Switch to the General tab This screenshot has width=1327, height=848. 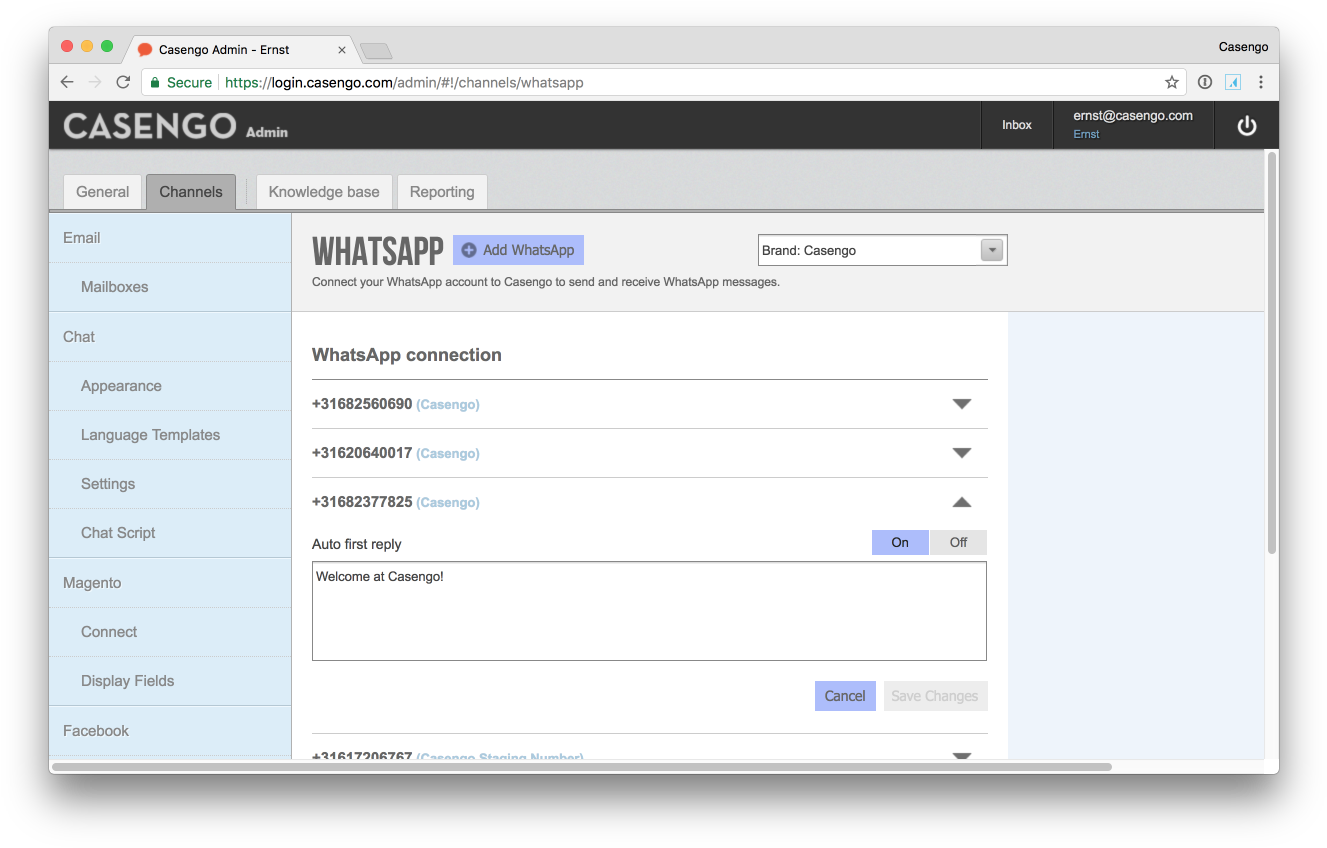tap(103, 192)
